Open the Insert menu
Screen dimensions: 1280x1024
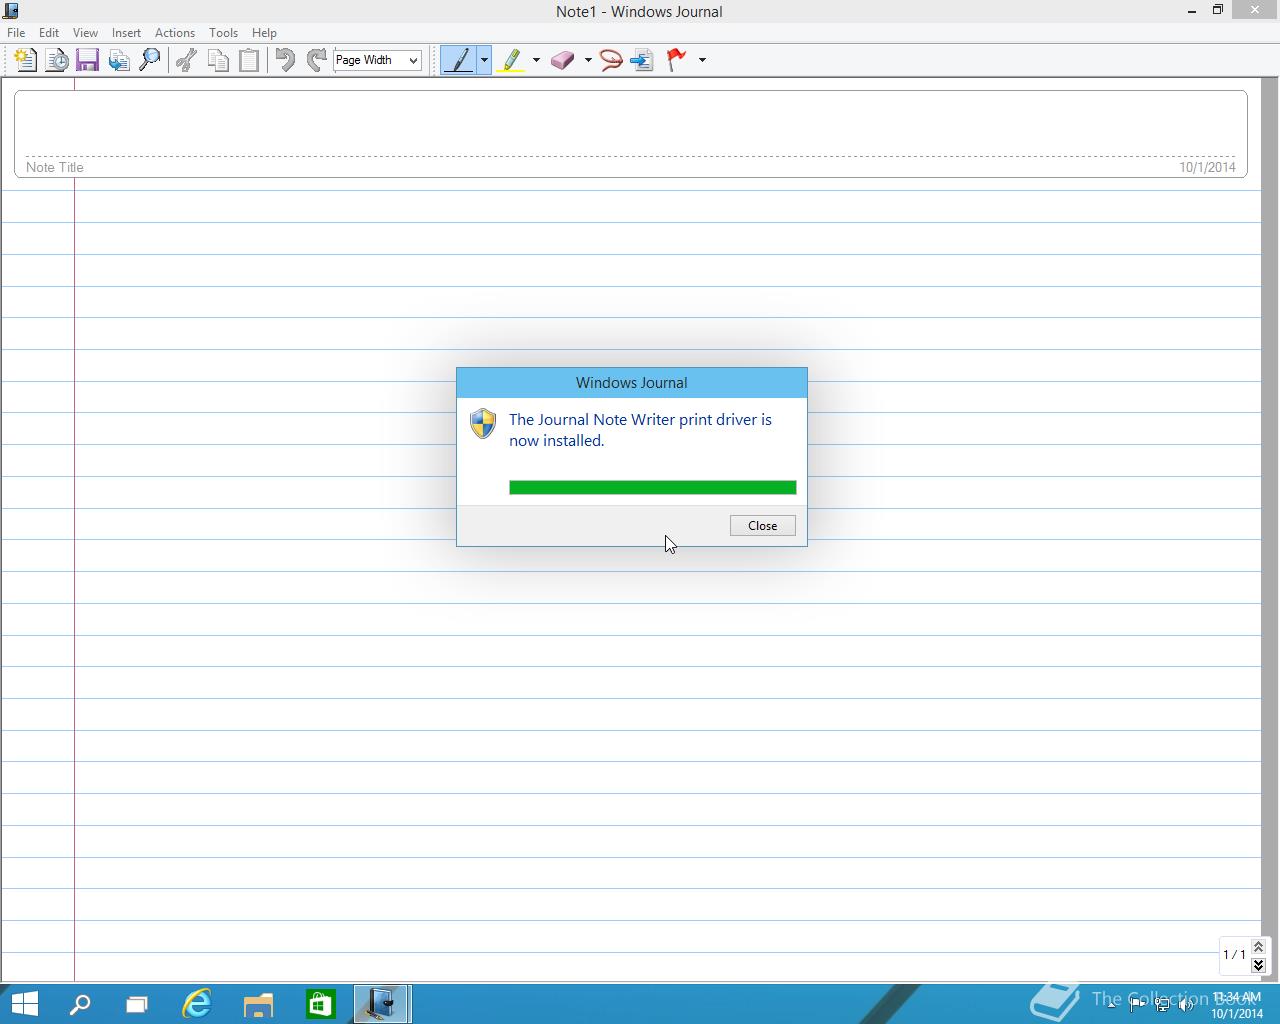click(126, 33)
